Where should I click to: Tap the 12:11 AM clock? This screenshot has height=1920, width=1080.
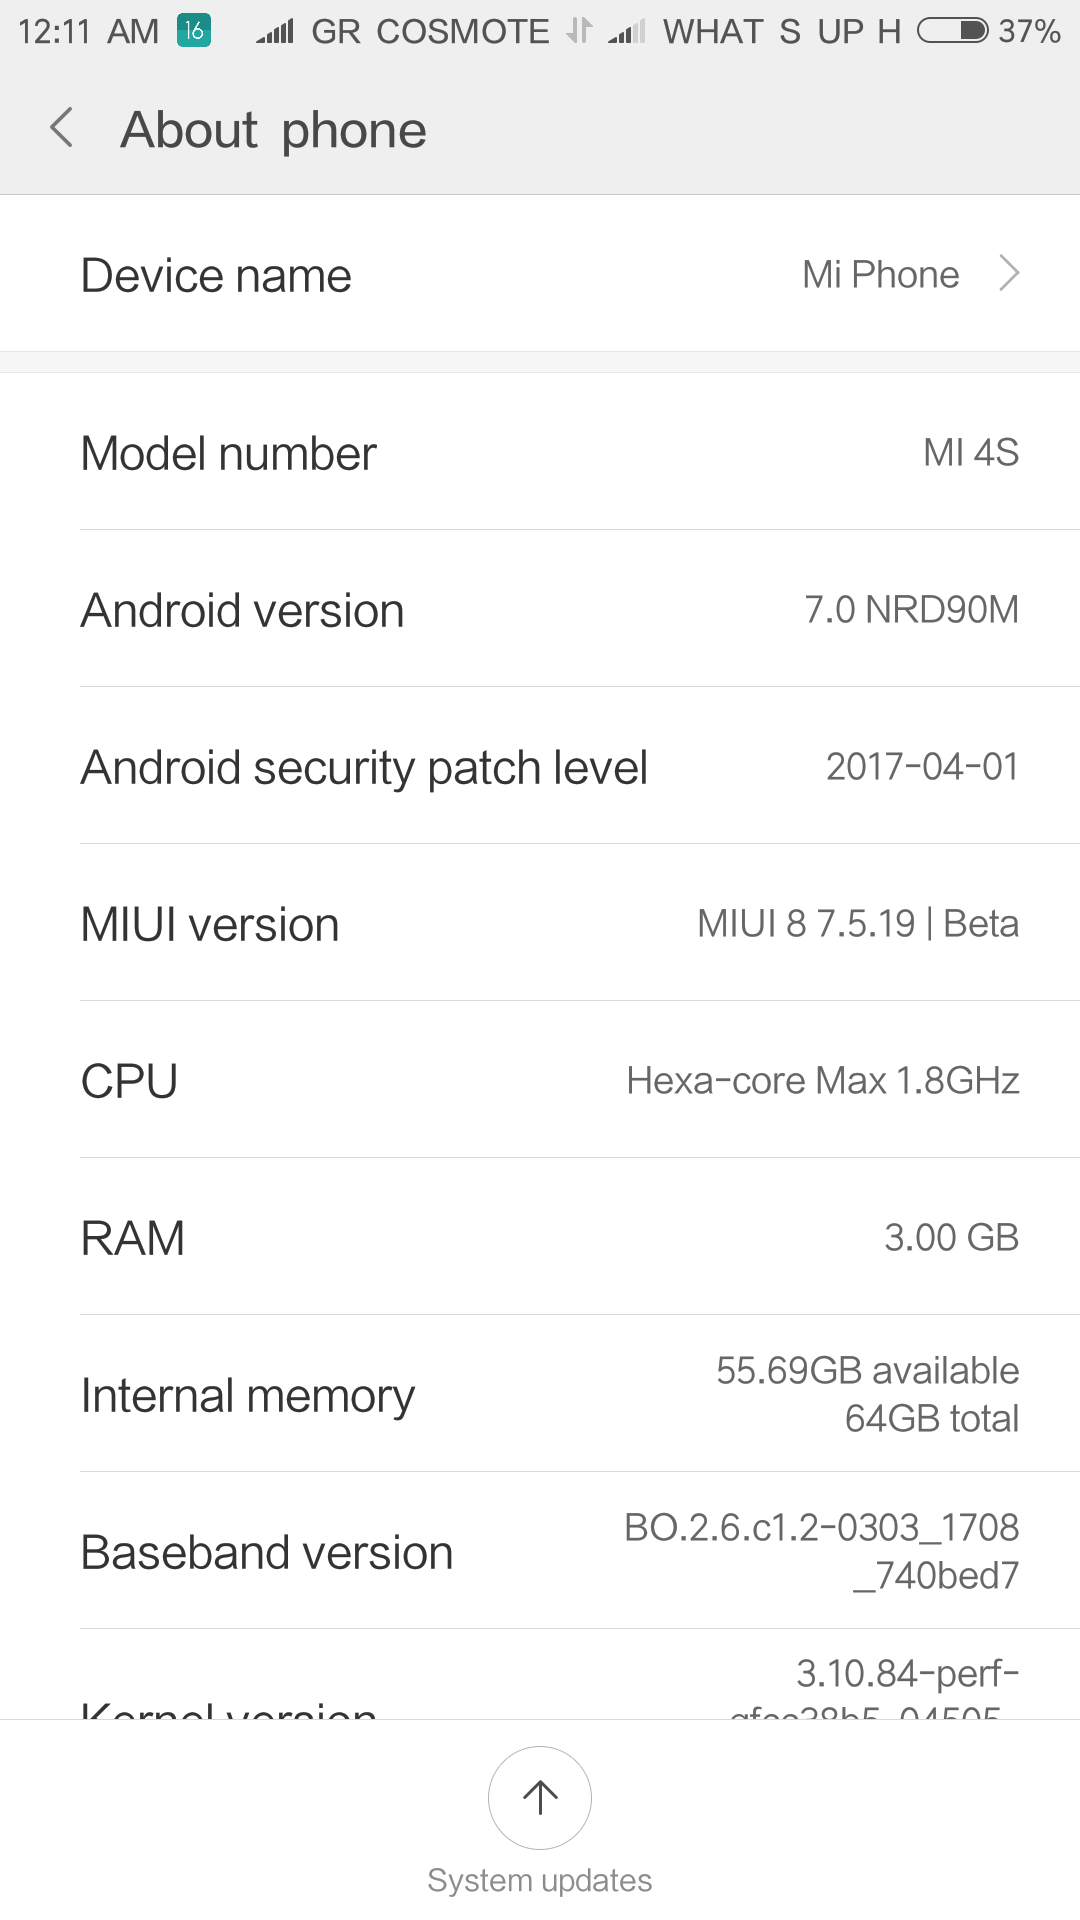click(x=88, y=32)
